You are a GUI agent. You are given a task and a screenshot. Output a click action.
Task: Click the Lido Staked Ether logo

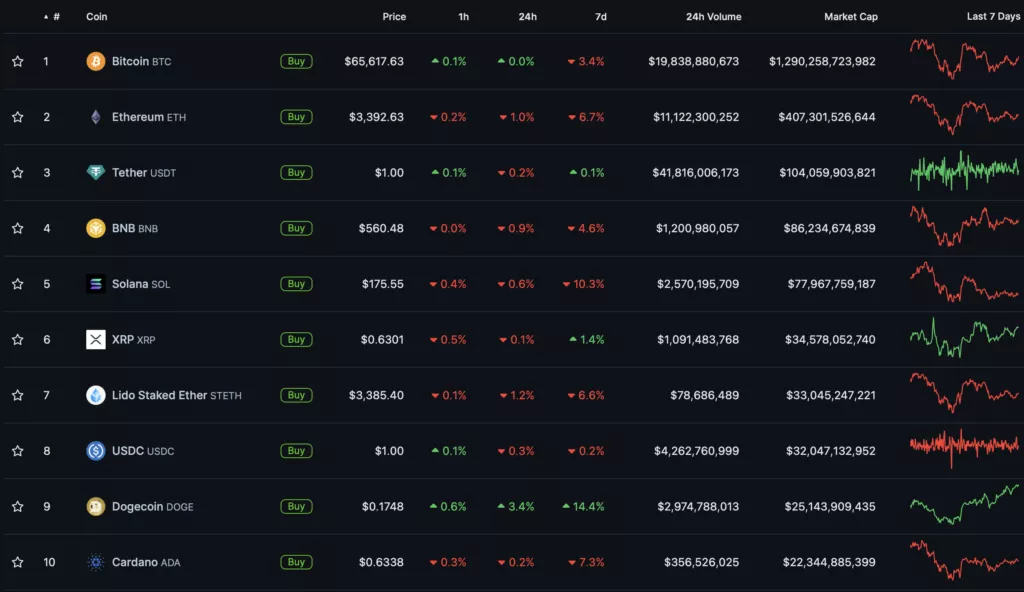tap(95, 395)
